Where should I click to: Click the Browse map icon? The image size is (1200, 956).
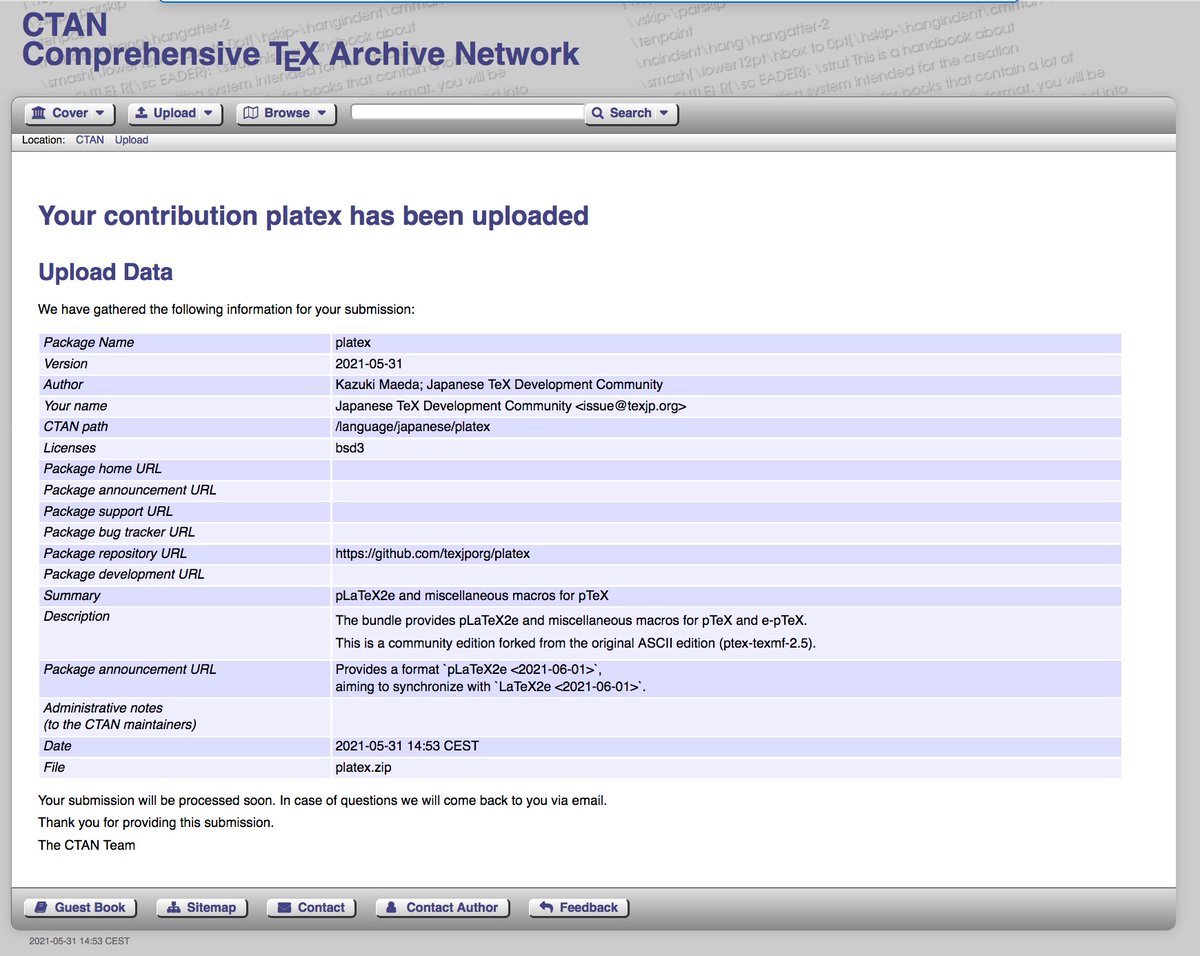(251, 113)
